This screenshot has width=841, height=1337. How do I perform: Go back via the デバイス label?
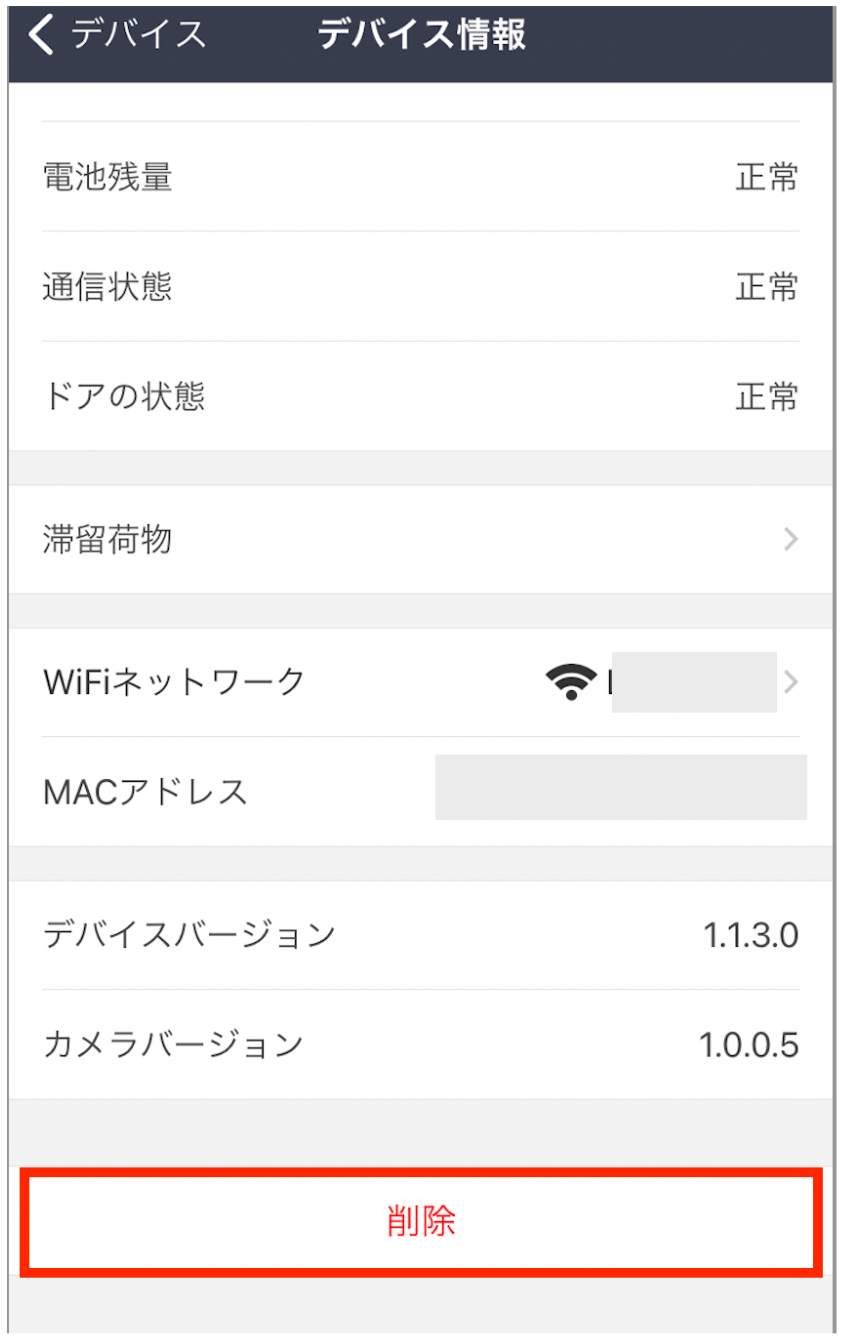[x=138, y=35]
